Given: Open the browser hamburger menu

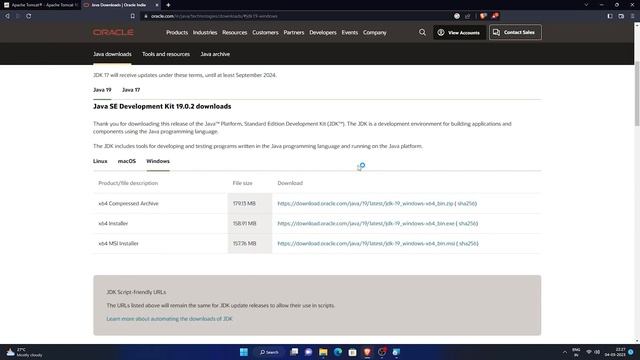Looking at the screenshot, I should tap(632, 16).
